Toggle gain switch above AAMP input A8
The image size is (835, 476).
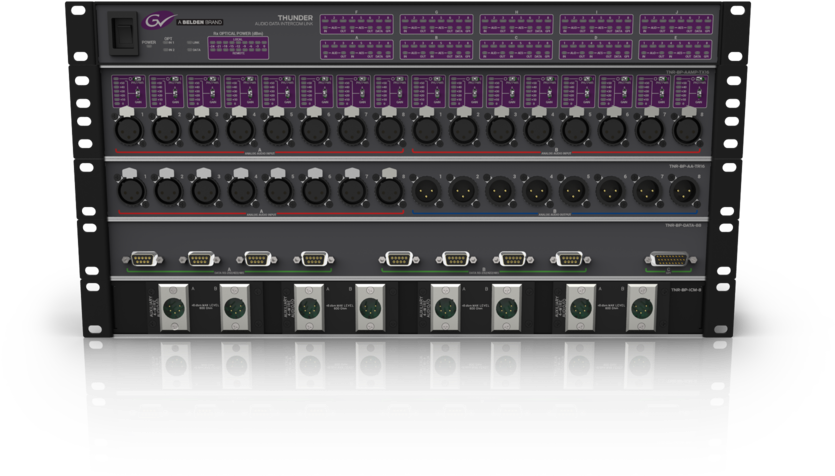click(x=400, y=93)
